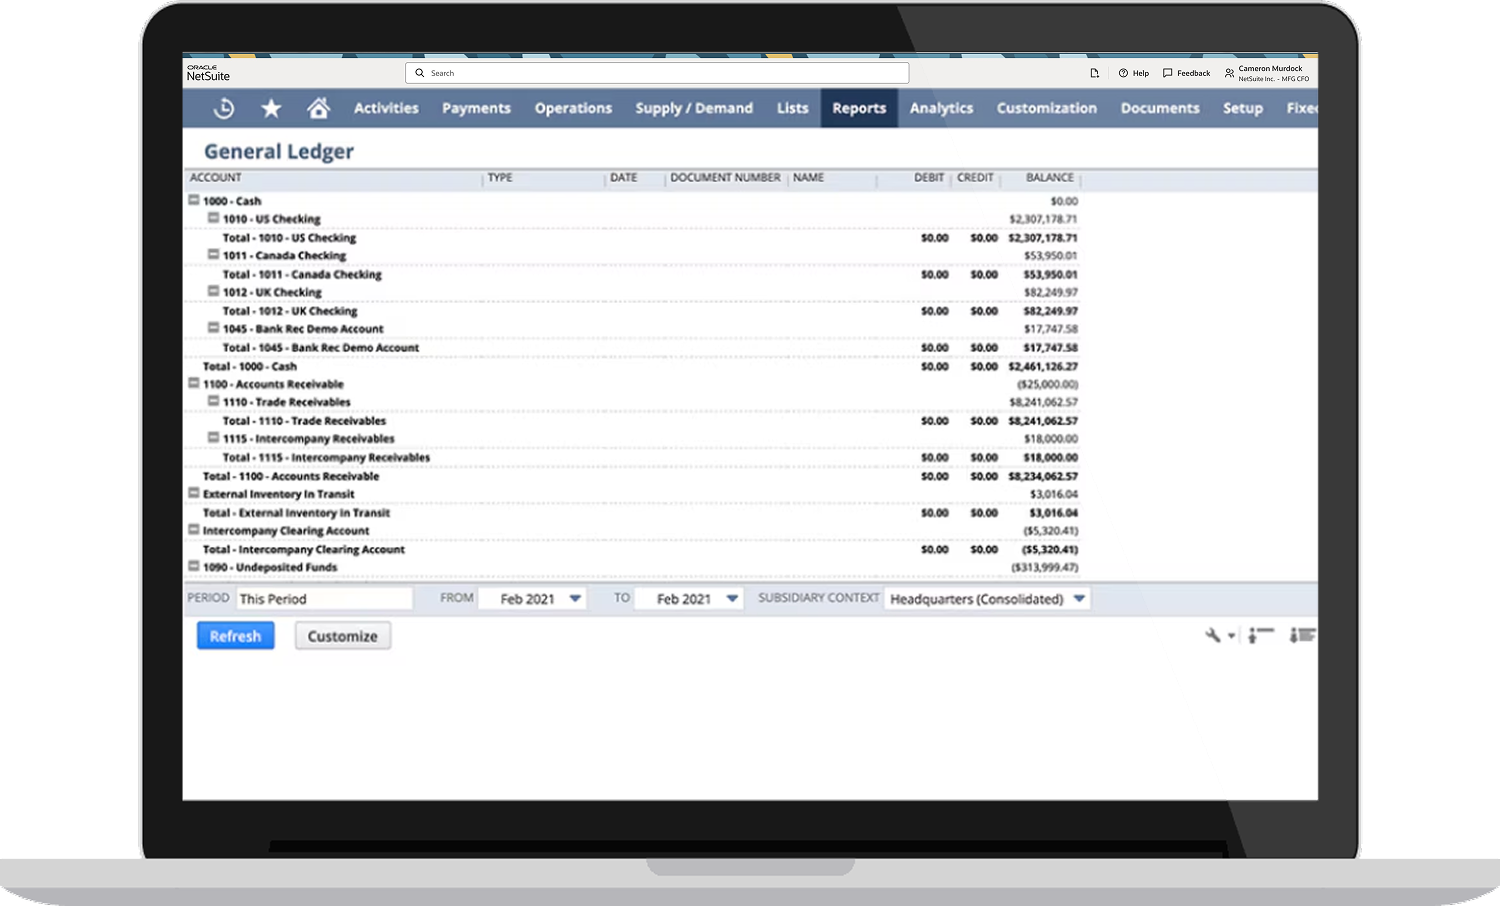Open the Customization menu
Image resolution: width=1500 pixels, height=906 pixels.
click(1046, 108)
